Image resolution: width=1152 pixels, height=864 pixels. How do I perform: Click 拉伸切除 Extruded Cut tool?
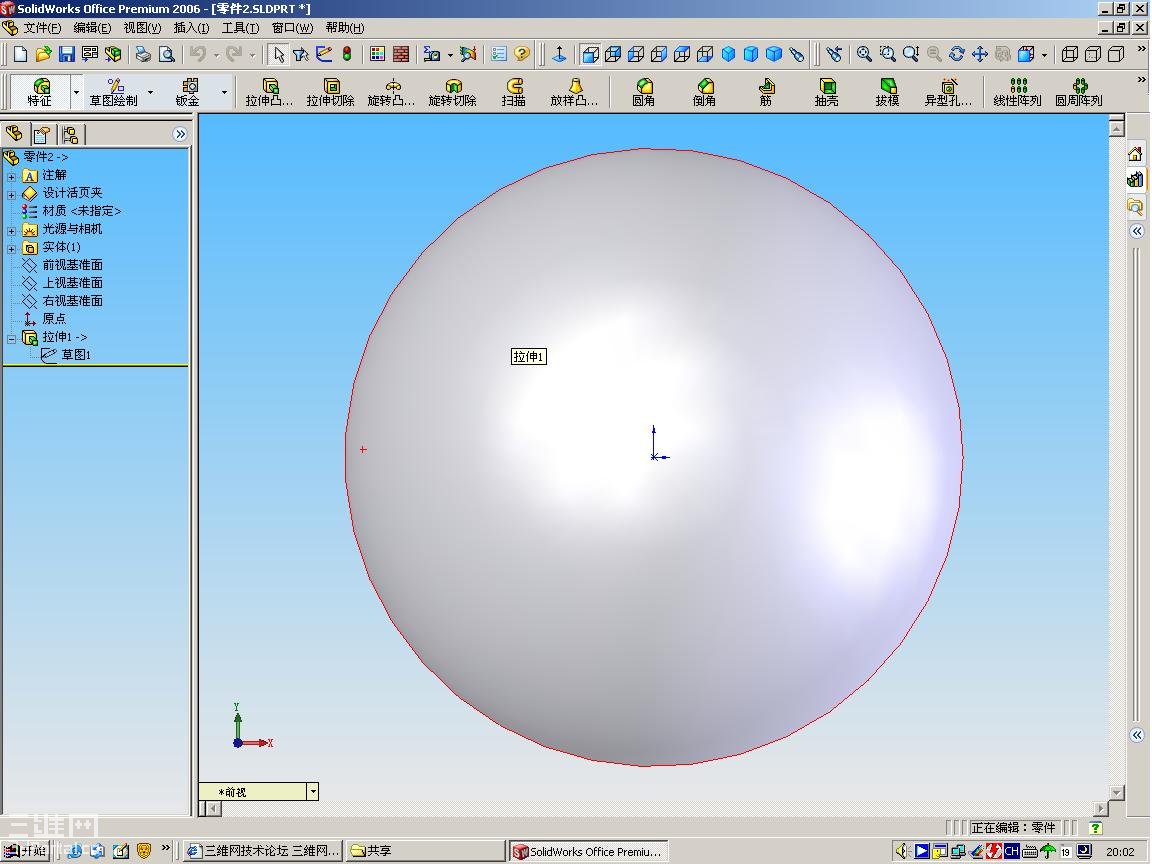coord(331,92)
